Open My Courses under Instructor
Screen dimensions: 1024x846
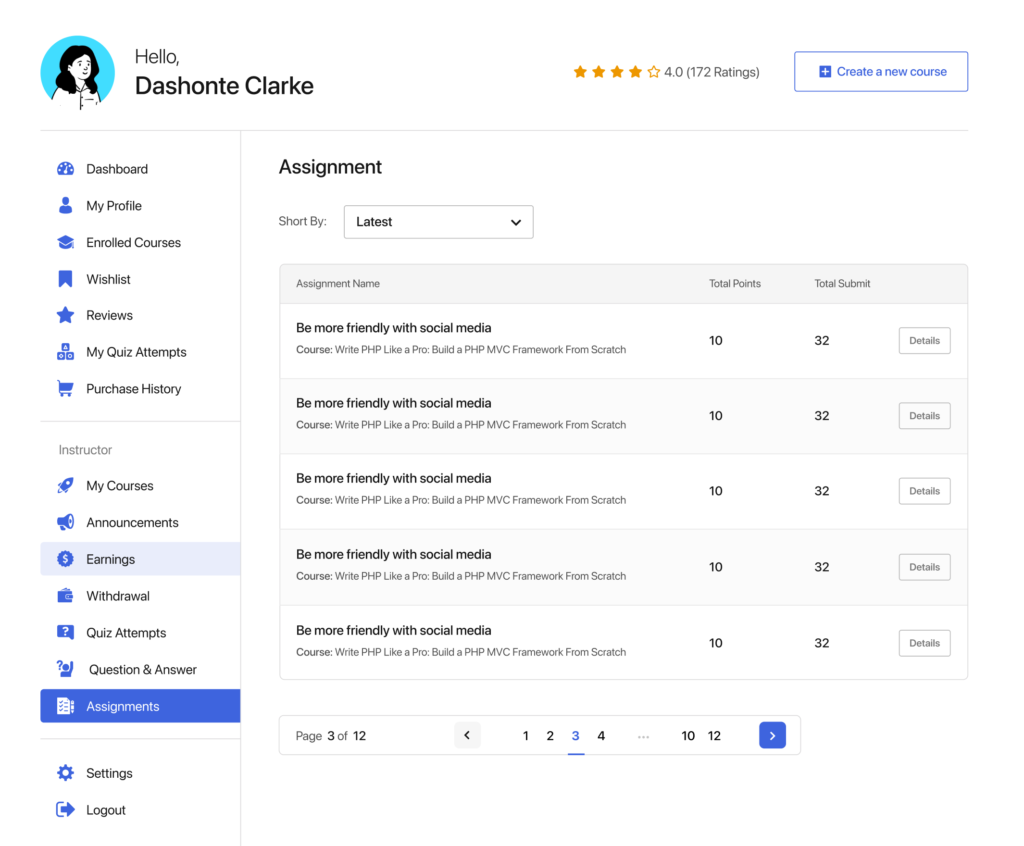[140, 485]
